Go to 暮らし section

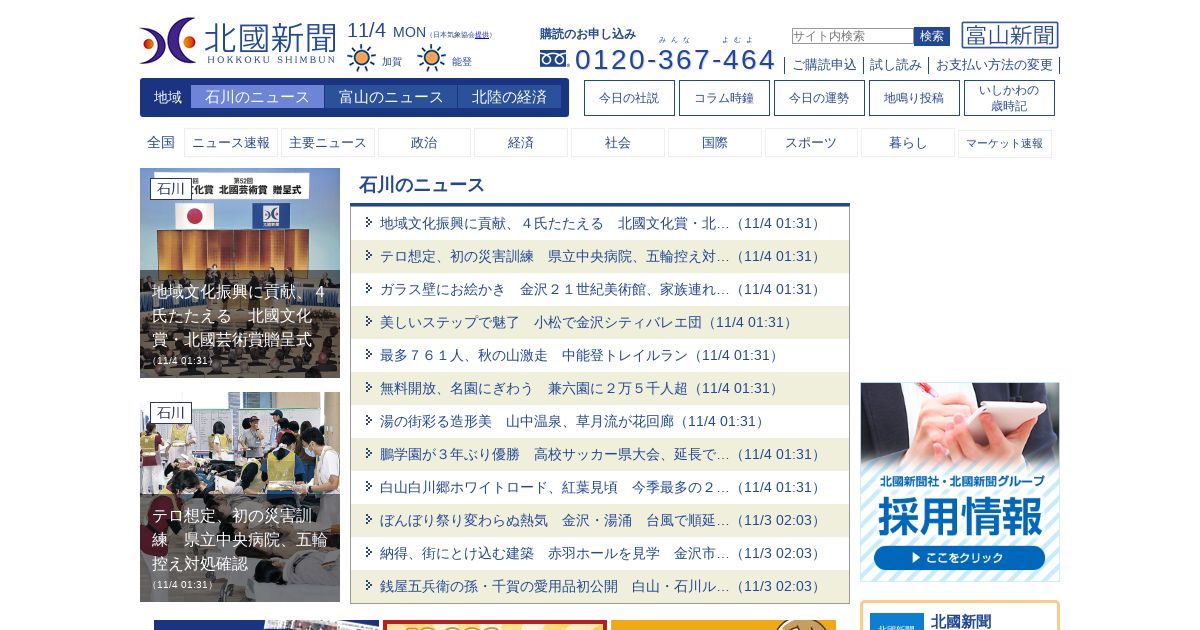coord(908,143)
